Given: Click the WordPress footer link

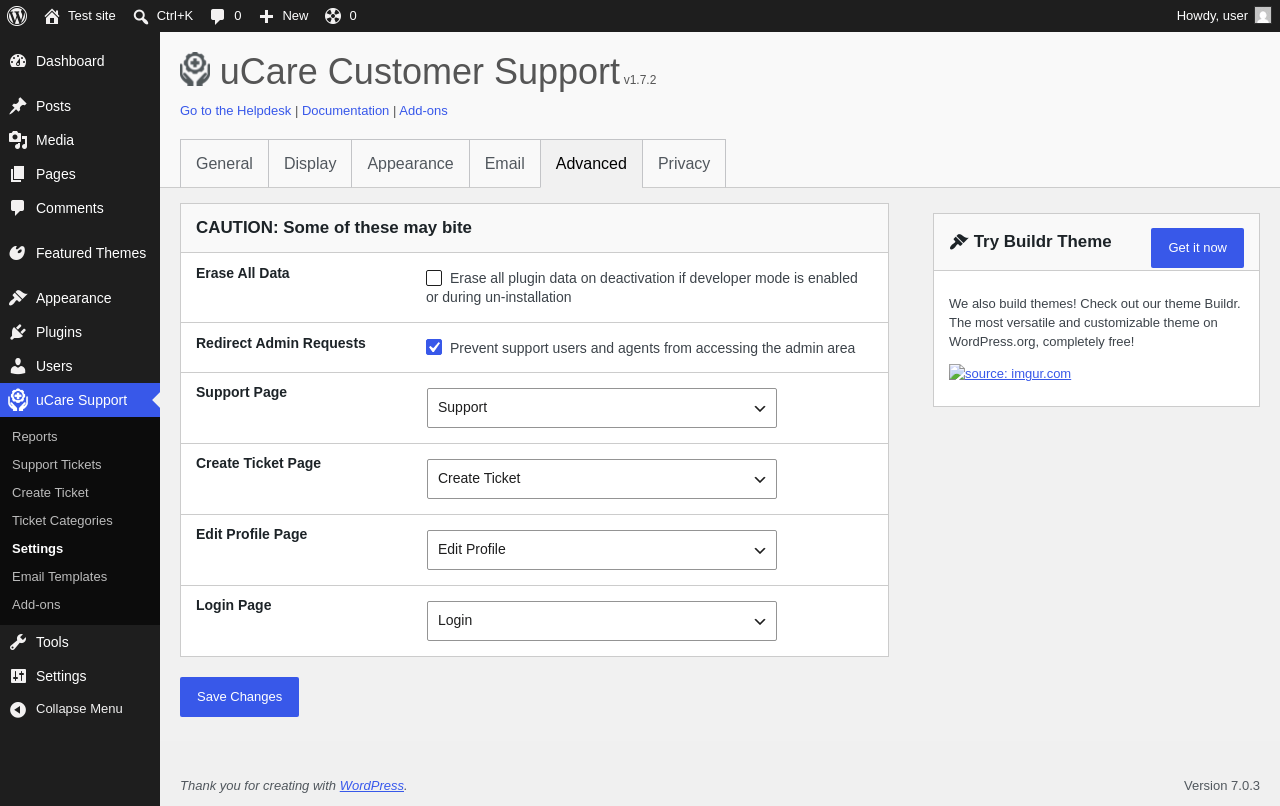Looking at the screenshot, I should 372,786.
